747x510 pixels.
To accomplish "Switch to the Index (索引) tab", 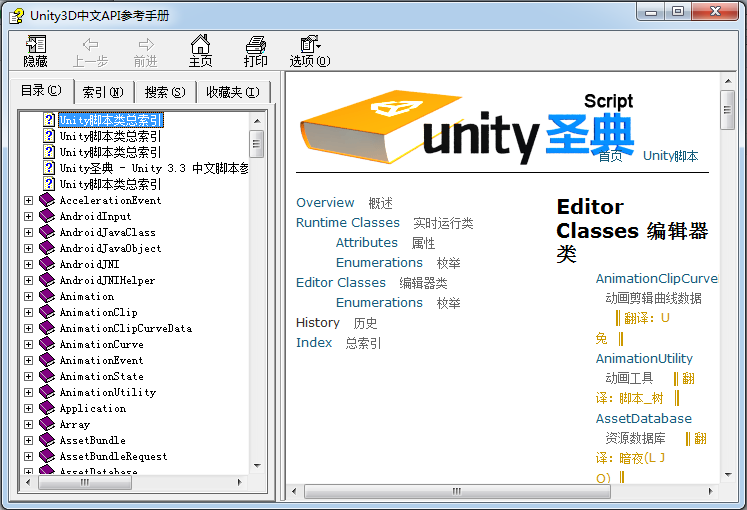I will click(103, 92).
